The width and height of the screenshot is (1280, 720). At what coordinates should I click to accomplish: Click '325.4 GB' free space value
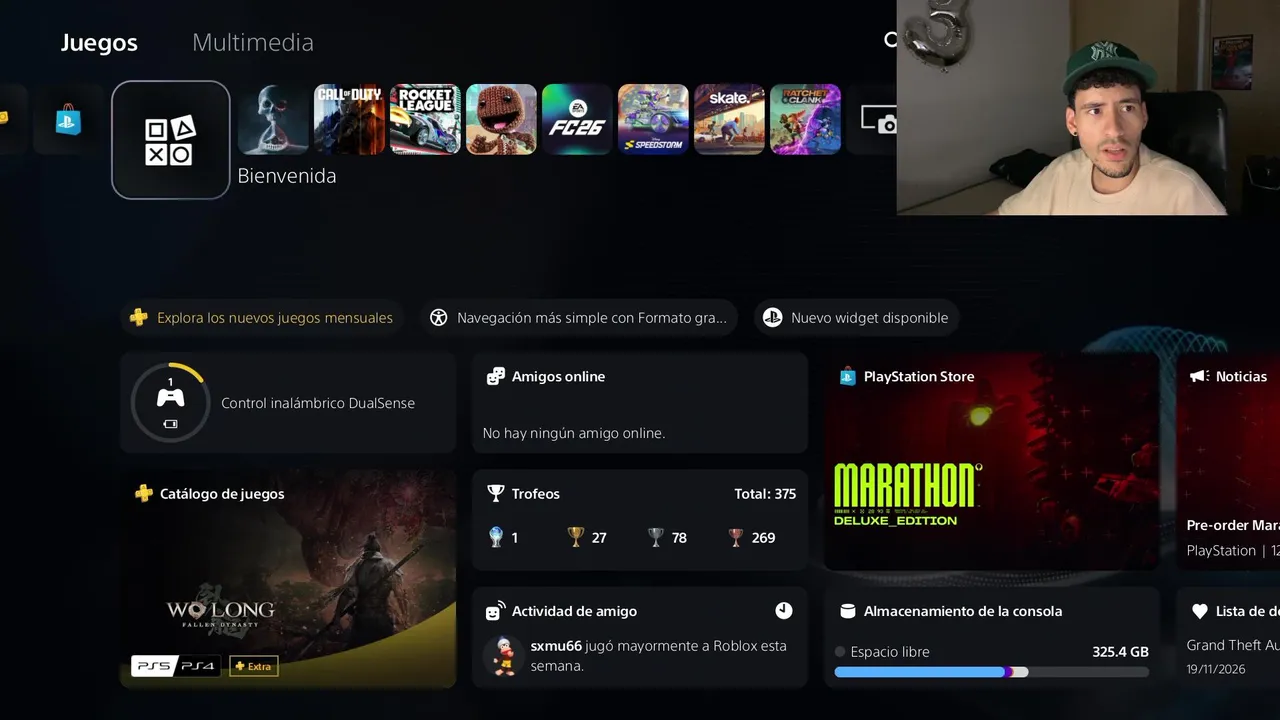tap(1120, 652)
